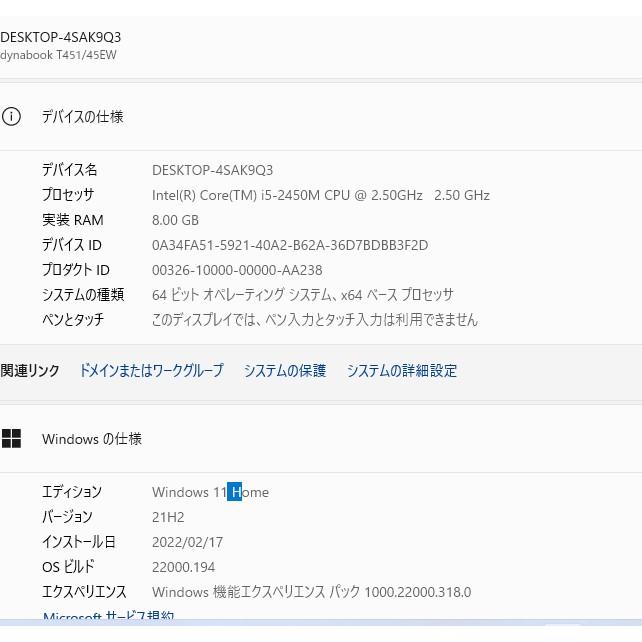The height and width of the screenshot is (642, 642).
Task: Collapse the Windows の仕様 section header
Action: 320,438
